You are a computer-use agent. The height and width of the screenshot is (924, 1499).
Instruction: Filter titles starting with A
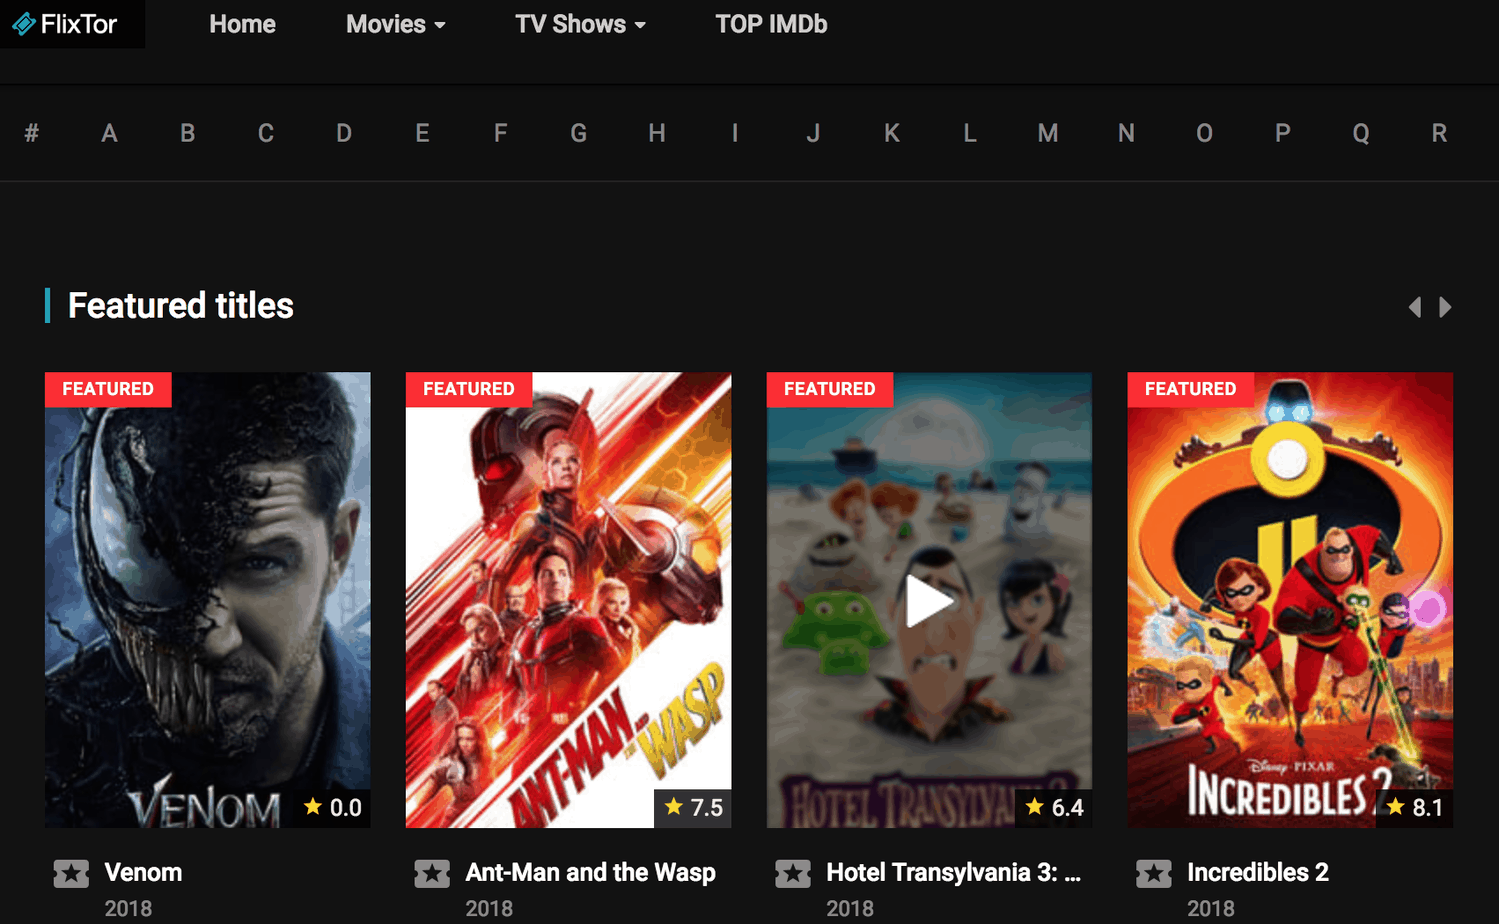110,133
